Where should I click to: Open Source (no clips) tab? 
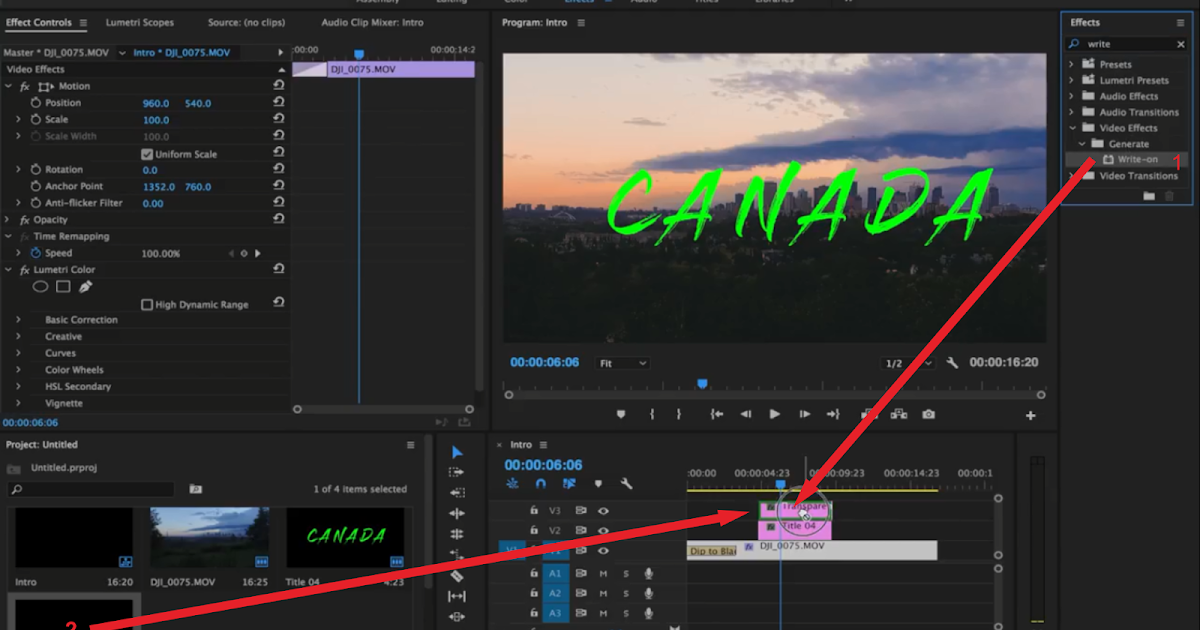tap(247, 22)
